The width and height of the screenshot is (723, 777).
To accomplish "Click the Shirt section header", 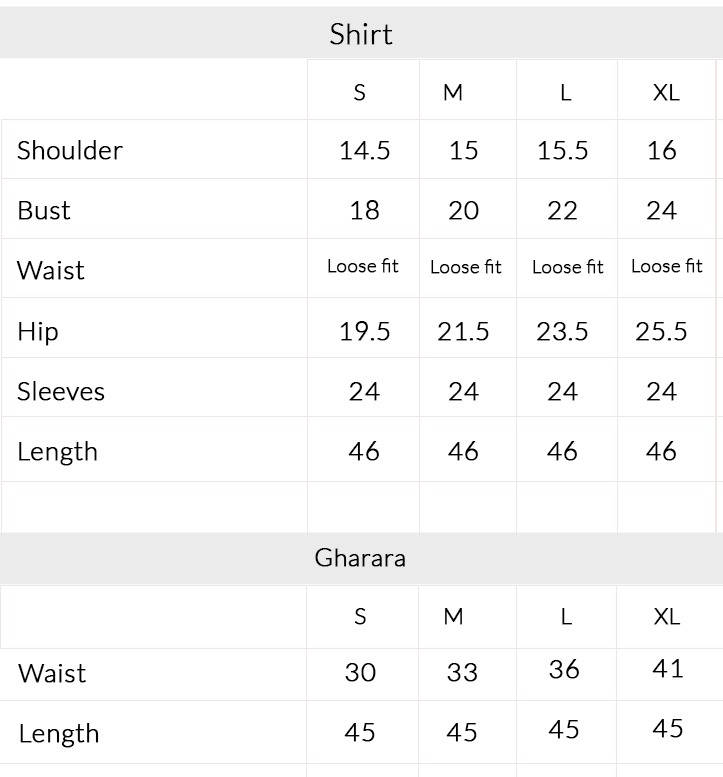I will click(361, 34).
